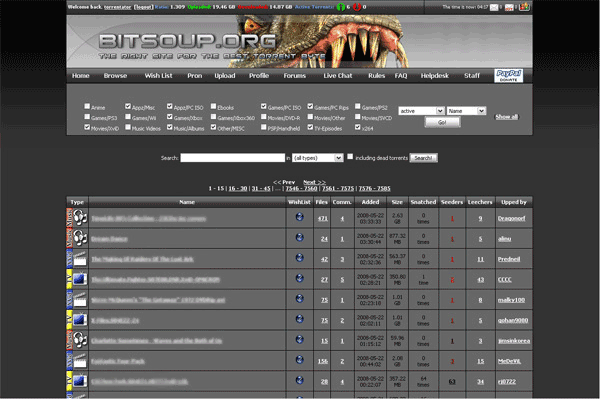Image resolution: width=600 pixels, height=399 pixels.
Task: Go to the Home page
Action: coord(81,76)
